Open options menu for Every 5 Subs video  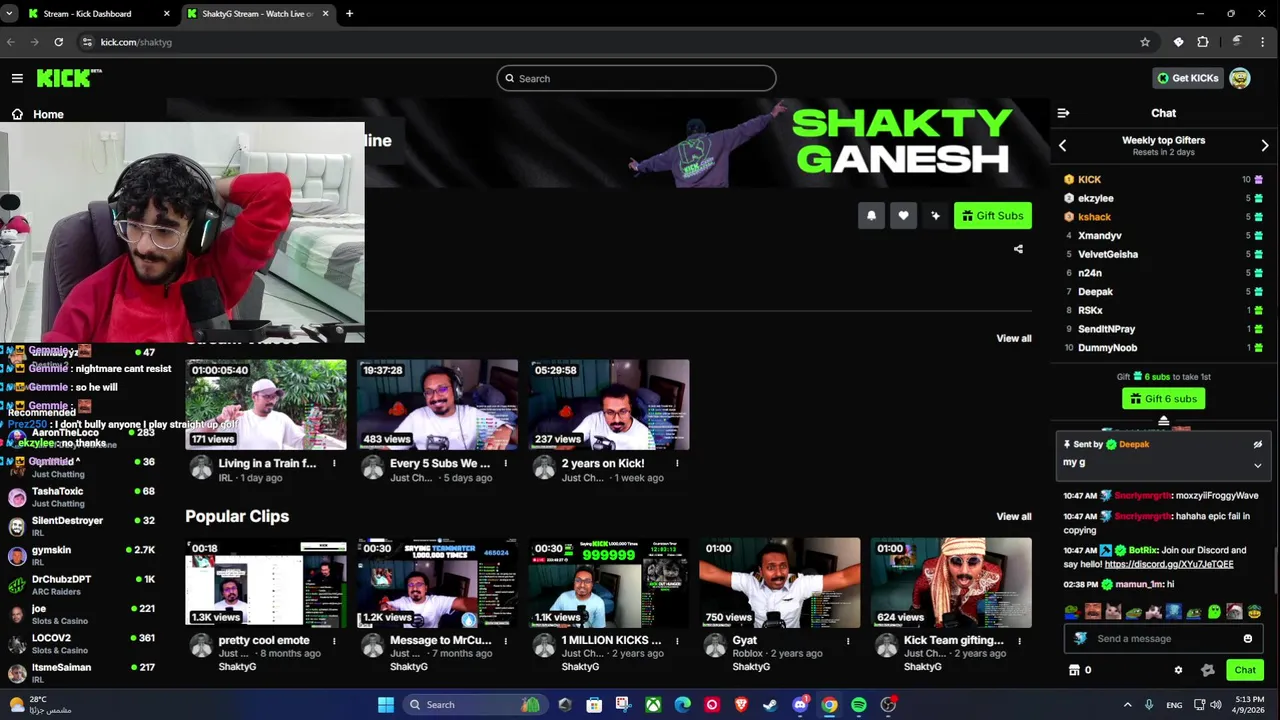point(506,463)
